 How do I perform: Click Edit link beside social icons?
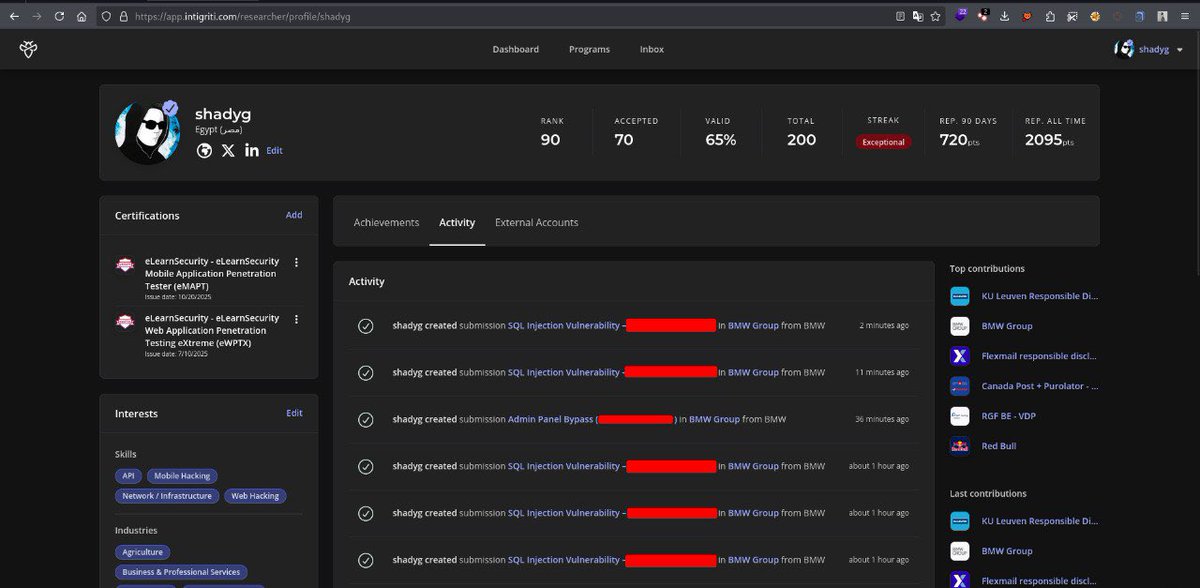274,151
